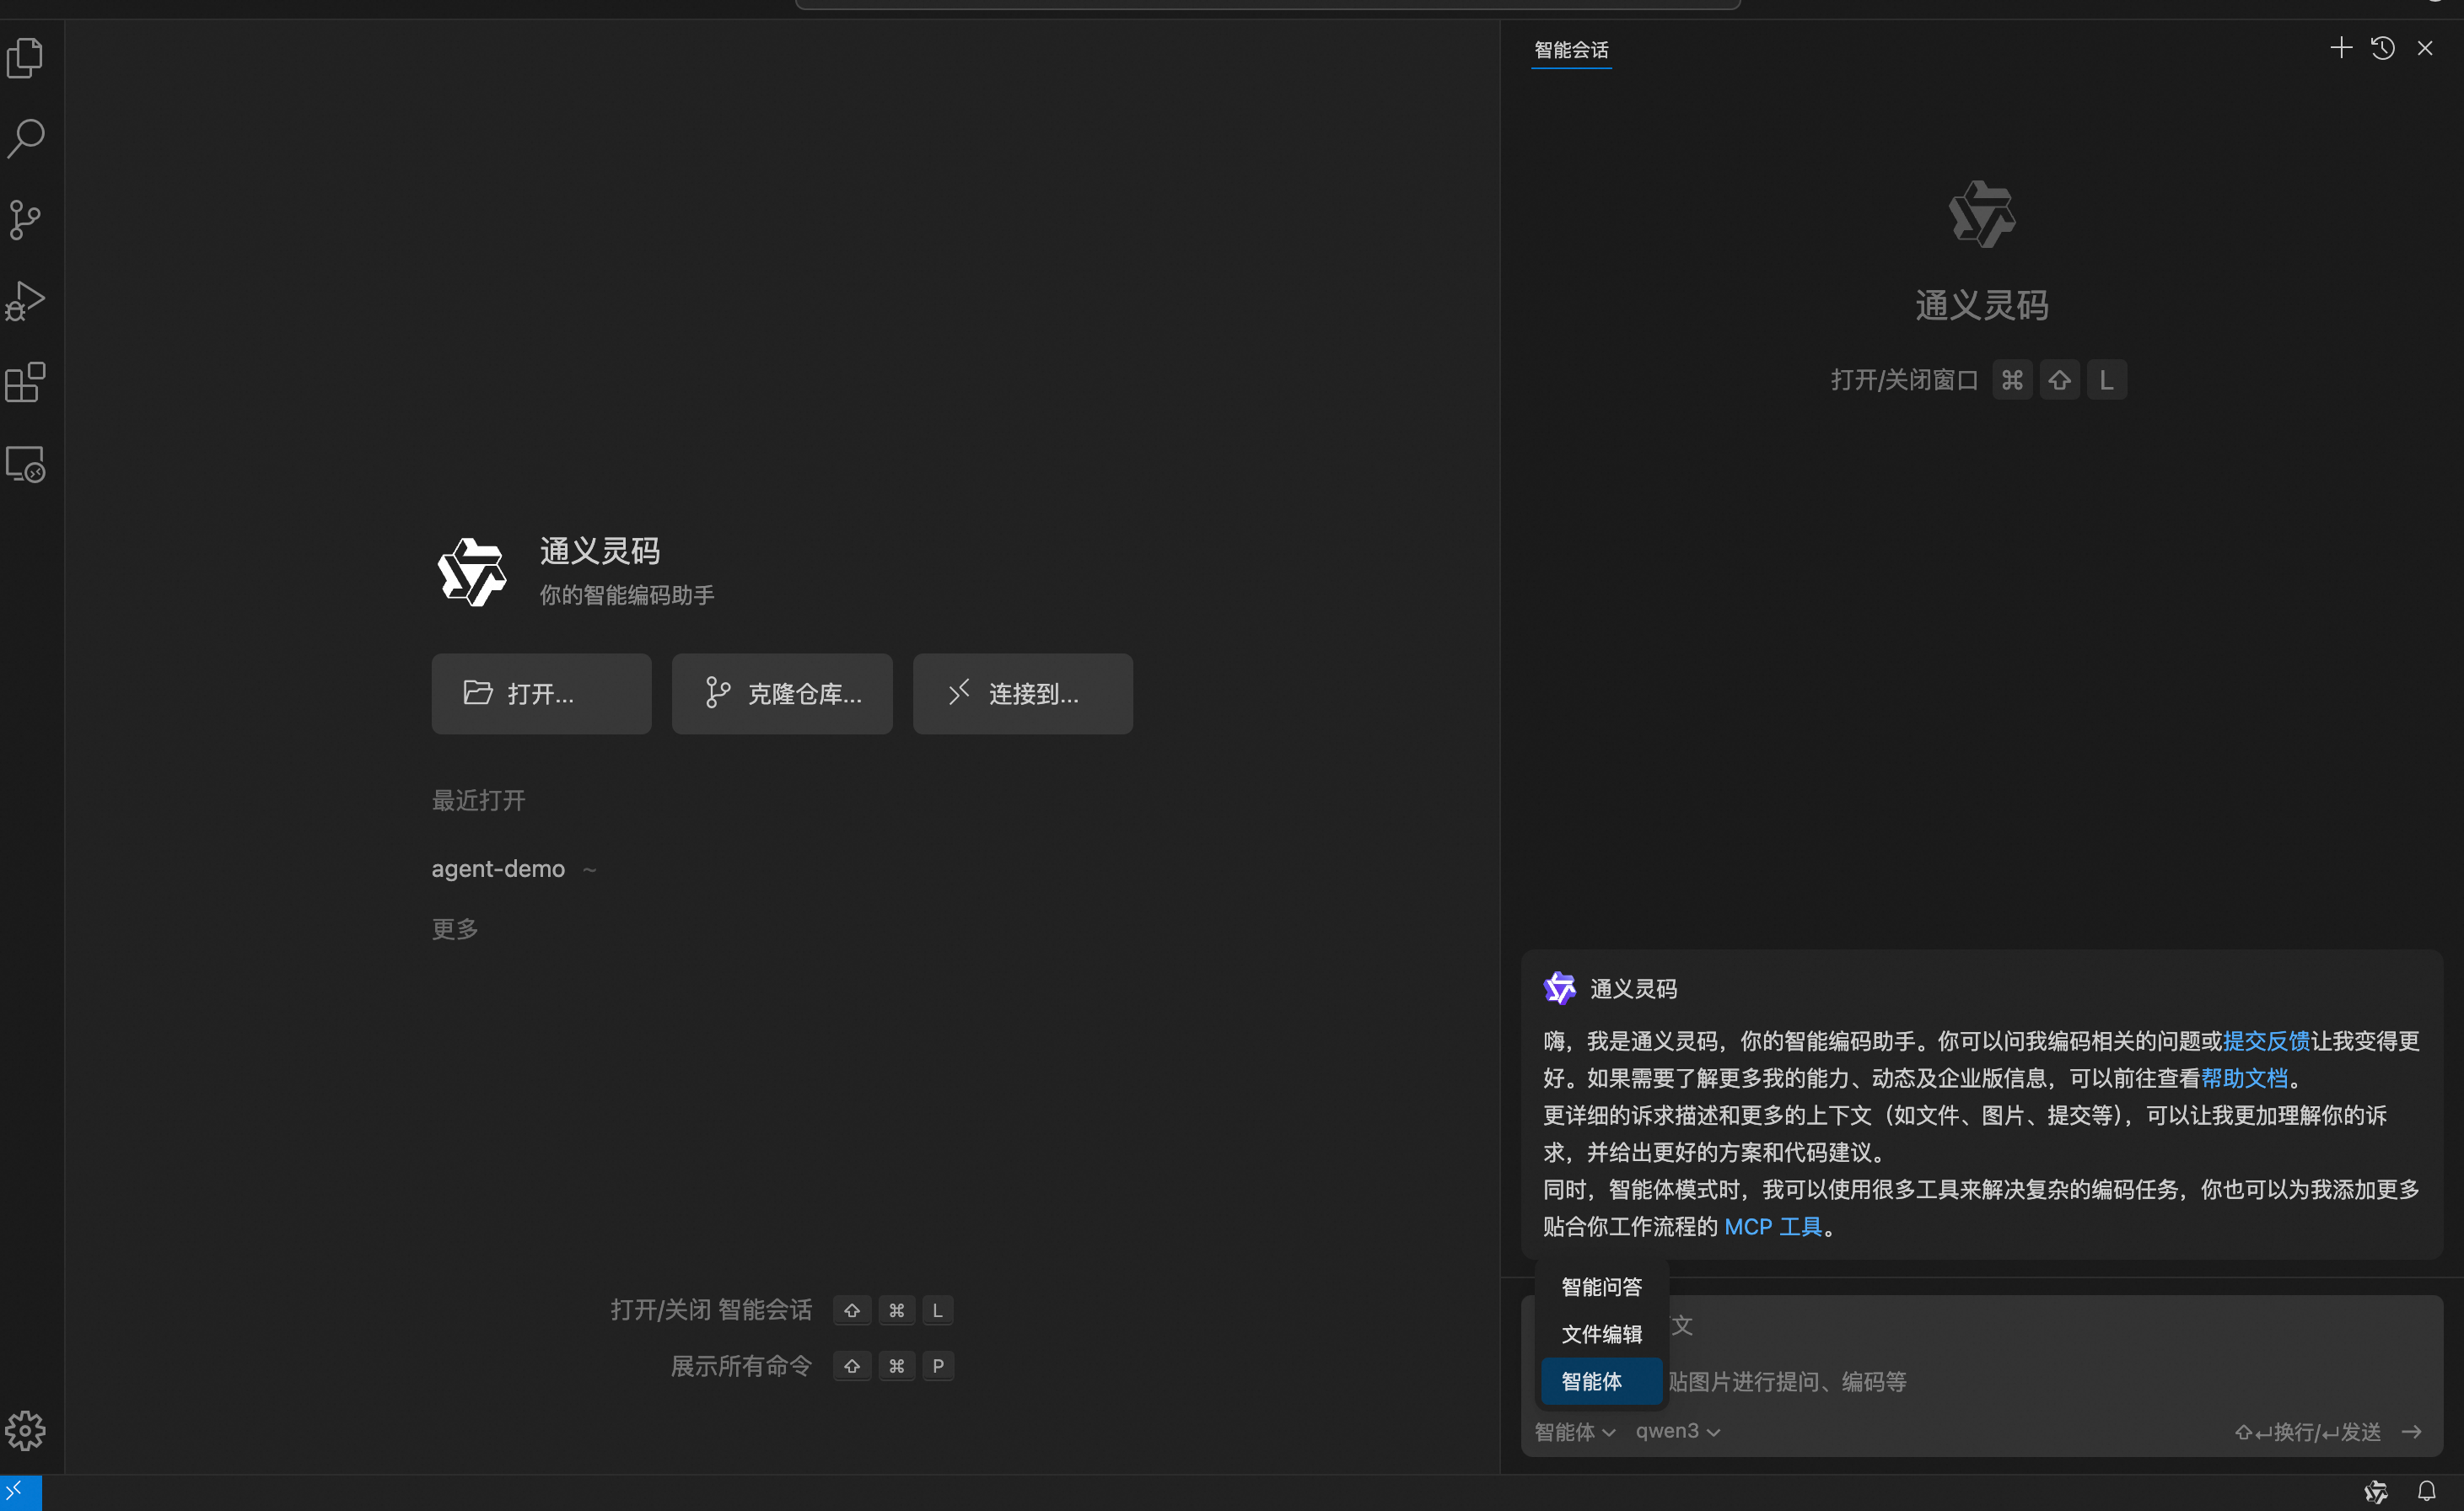
Task: Click the 克隆仓库 button
Action: [x=782, y=693]
